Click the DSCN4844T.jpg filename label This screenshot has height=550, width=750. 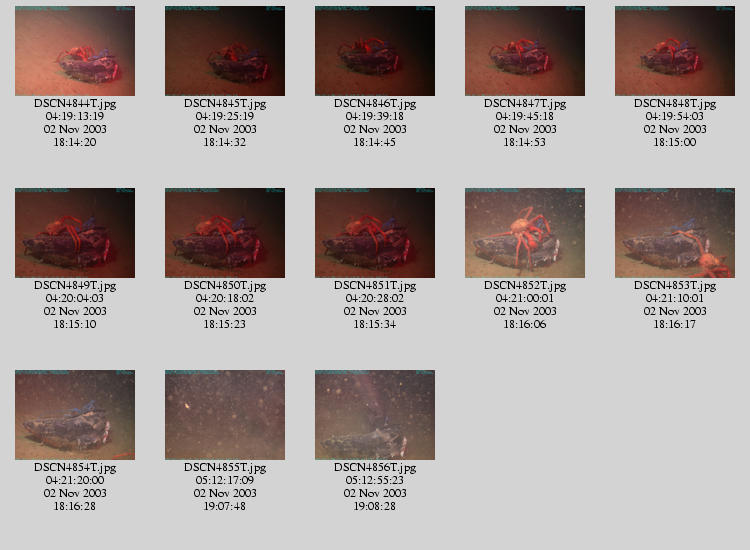[75, 104]
